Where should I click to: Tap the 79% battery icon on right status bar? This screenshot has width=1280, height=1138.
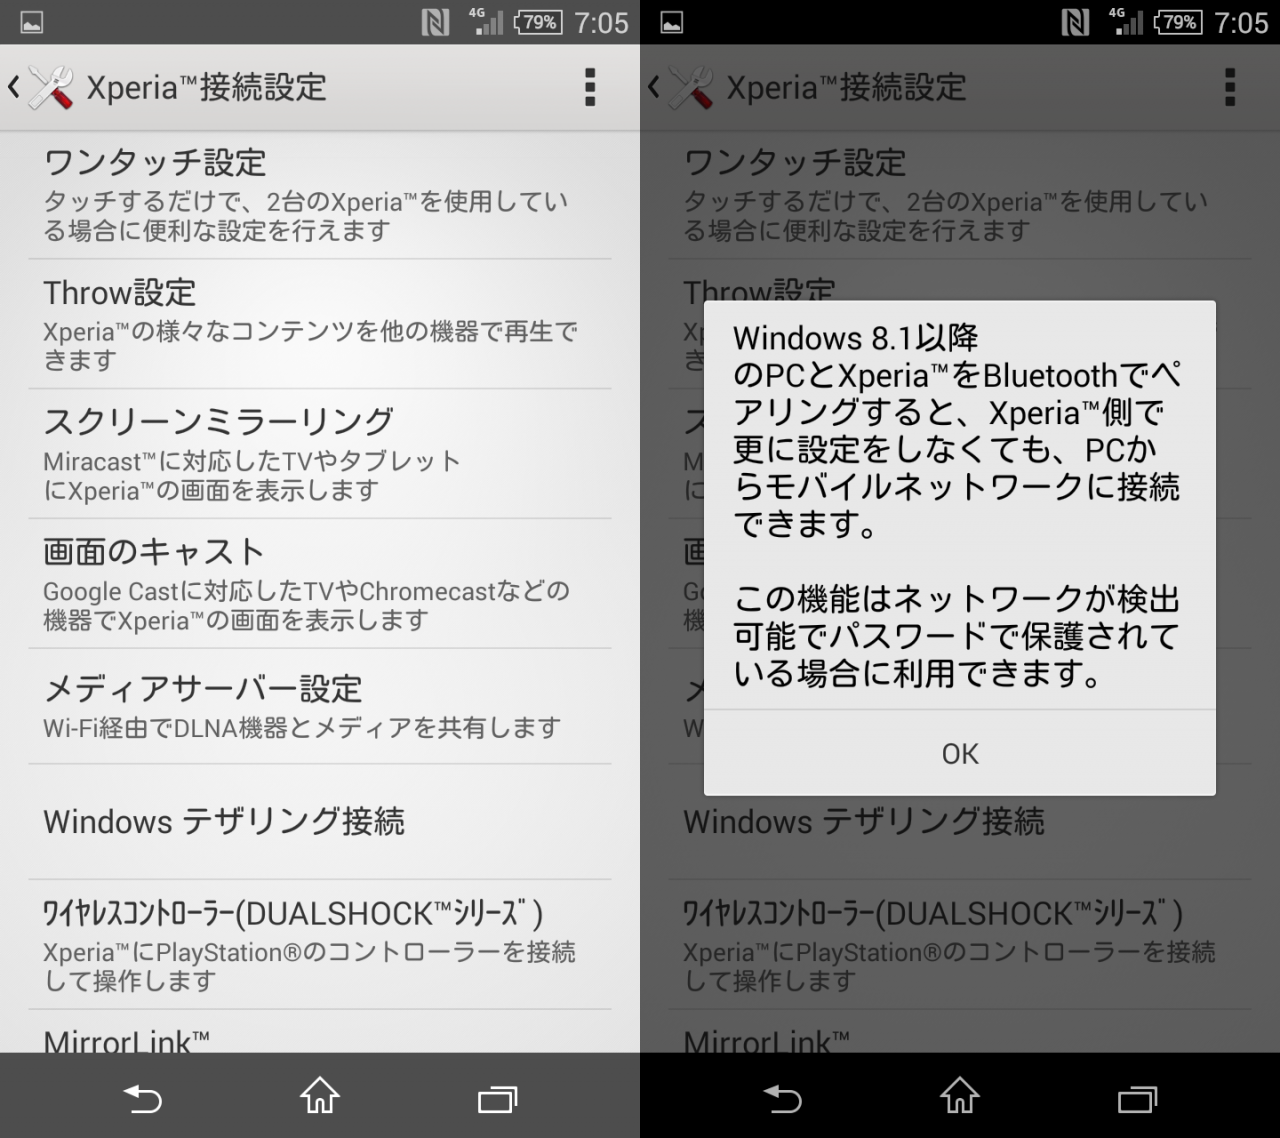point(1179,22)
